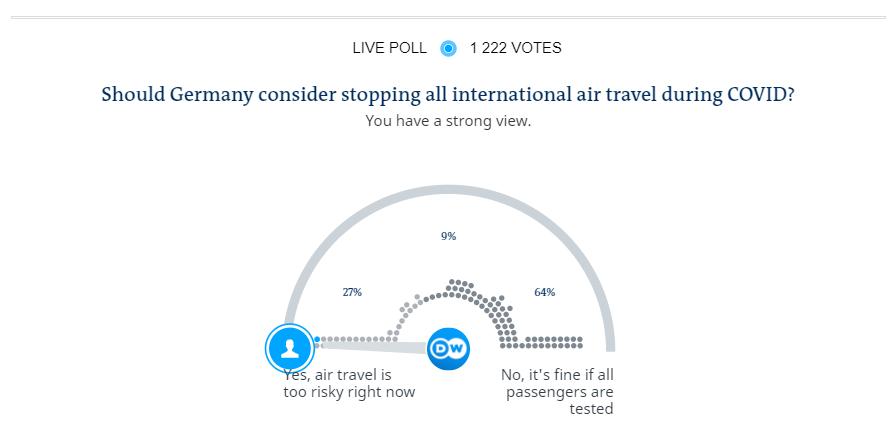Click the blue live poll indicator
Screen dimensions: 891x428
click(x=448, y=48)
